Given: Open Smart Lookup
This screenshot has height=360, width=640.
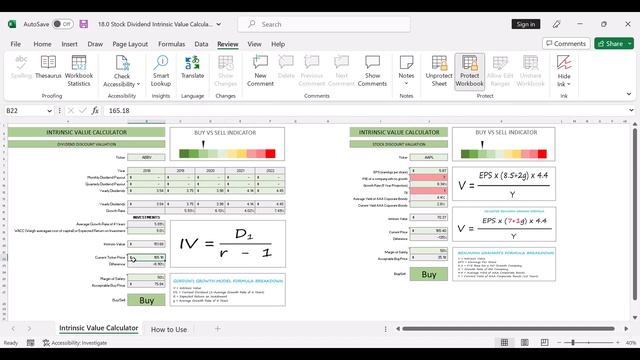Looking at the screenshot, I should click(x=161, y=71).
